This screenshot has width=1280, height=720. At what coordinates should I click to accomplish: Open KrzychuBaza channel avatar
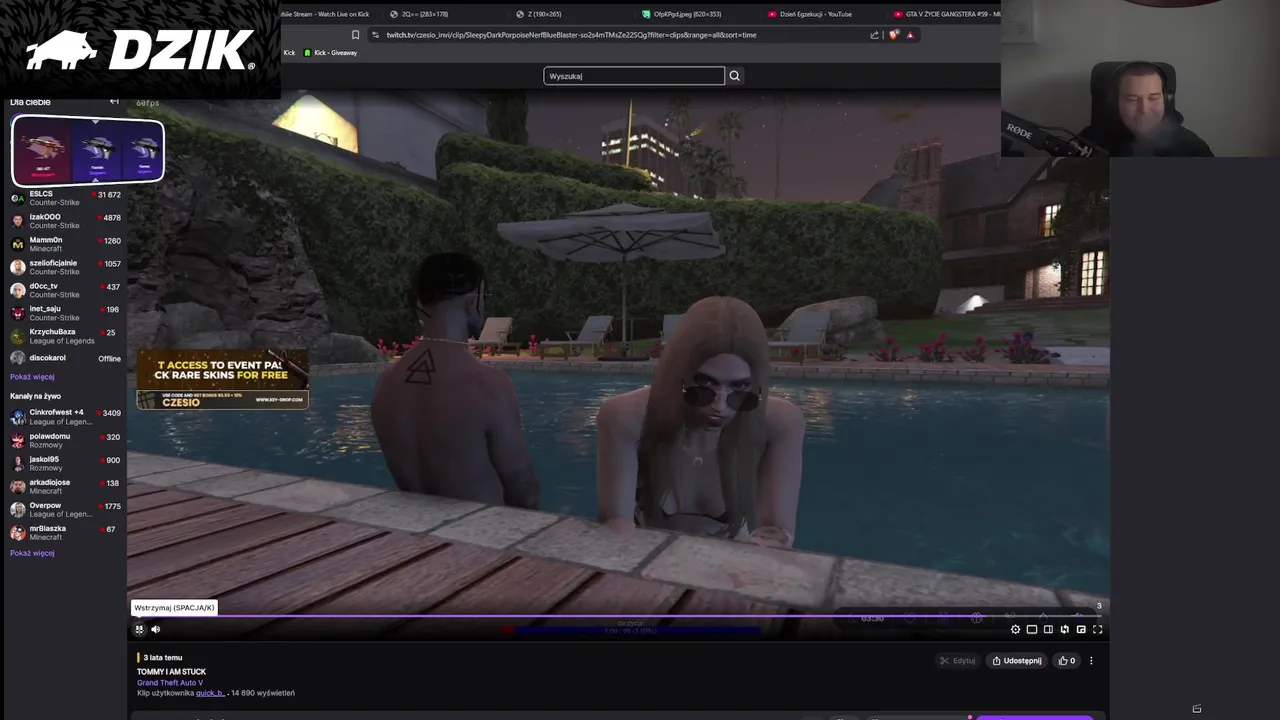click(17, 336)
